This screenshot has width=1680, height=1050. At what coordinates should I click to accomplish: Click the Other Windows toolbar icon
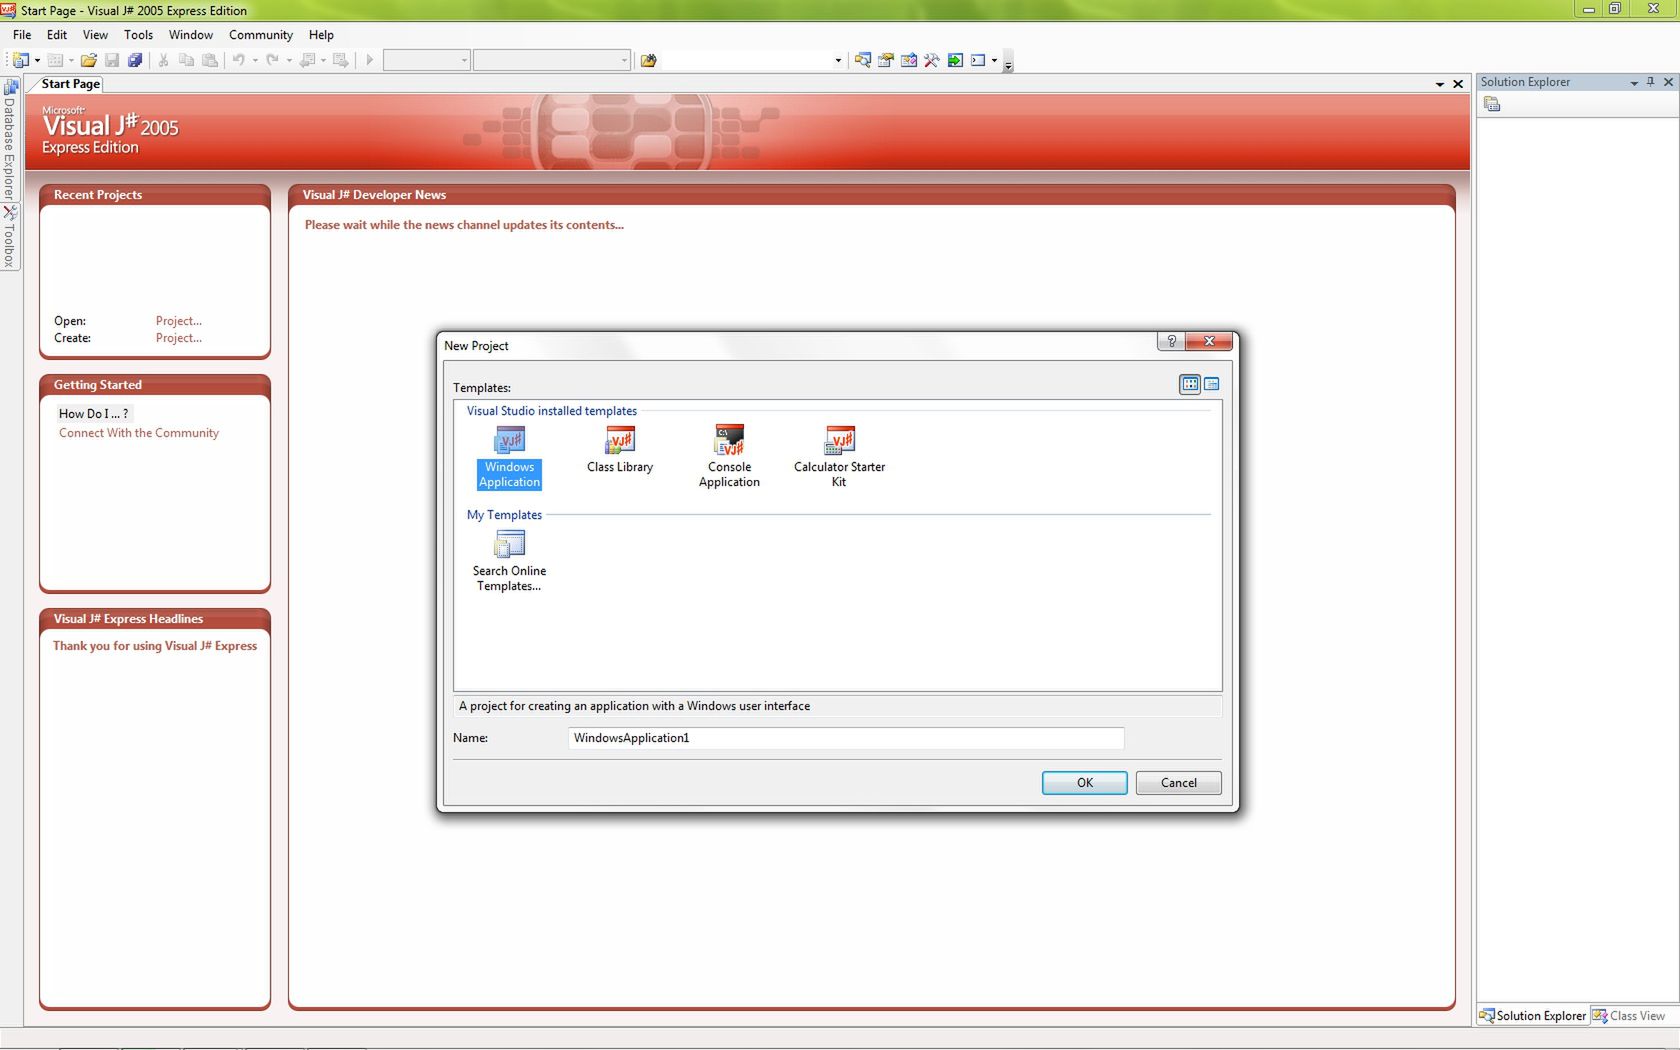[978, 60]
